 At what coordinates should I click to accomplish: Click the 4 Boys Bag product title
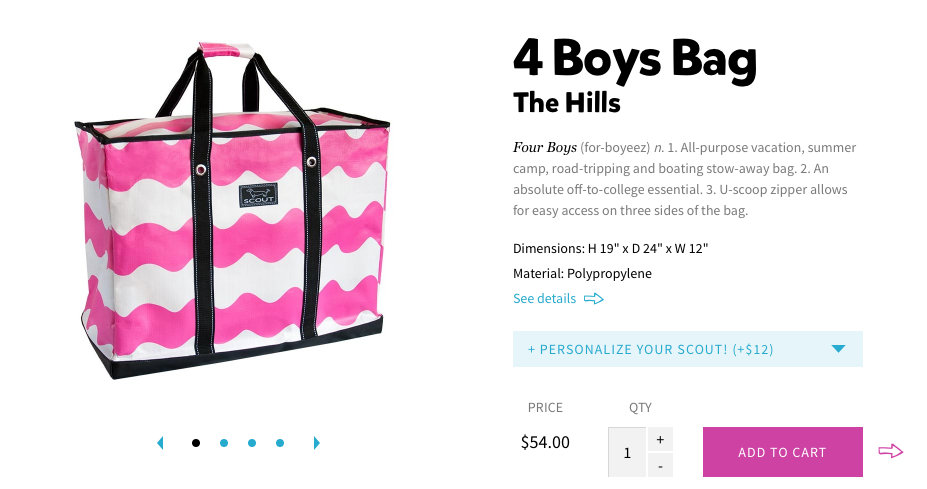click(634, 60)
